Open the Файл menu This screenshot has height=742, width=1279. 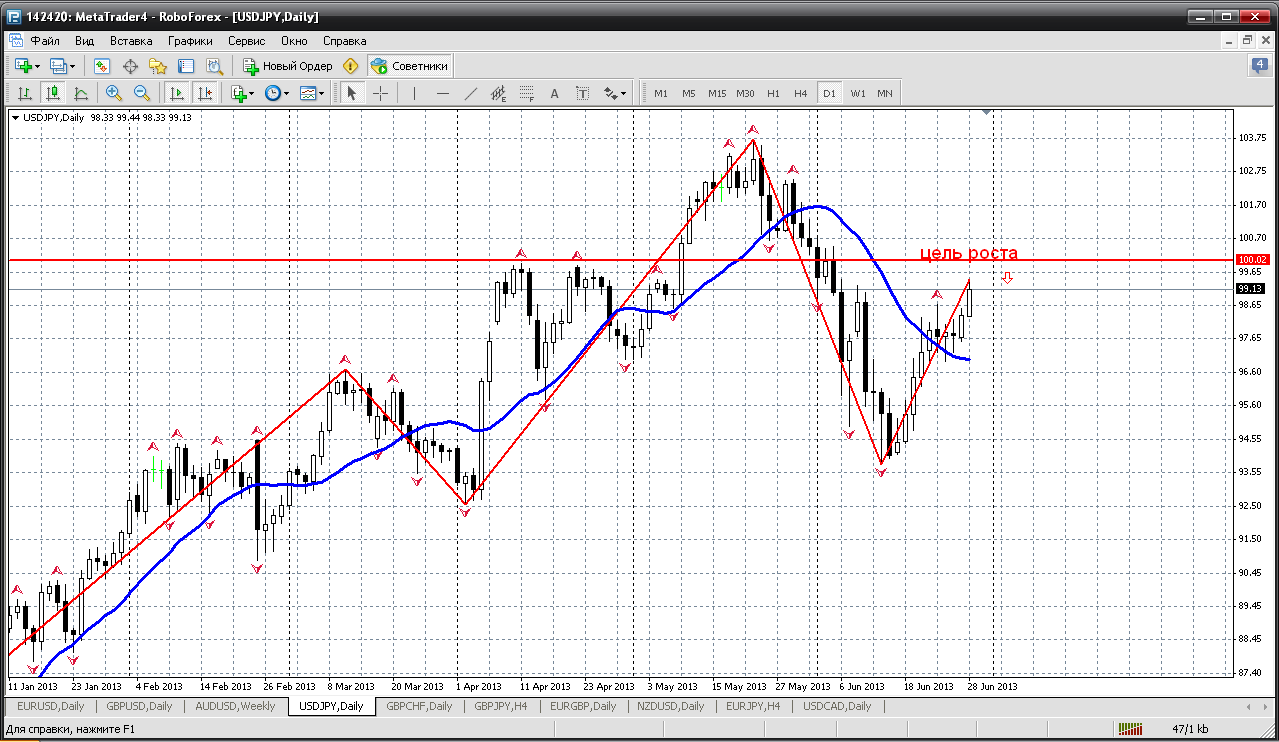coord(45,41)
